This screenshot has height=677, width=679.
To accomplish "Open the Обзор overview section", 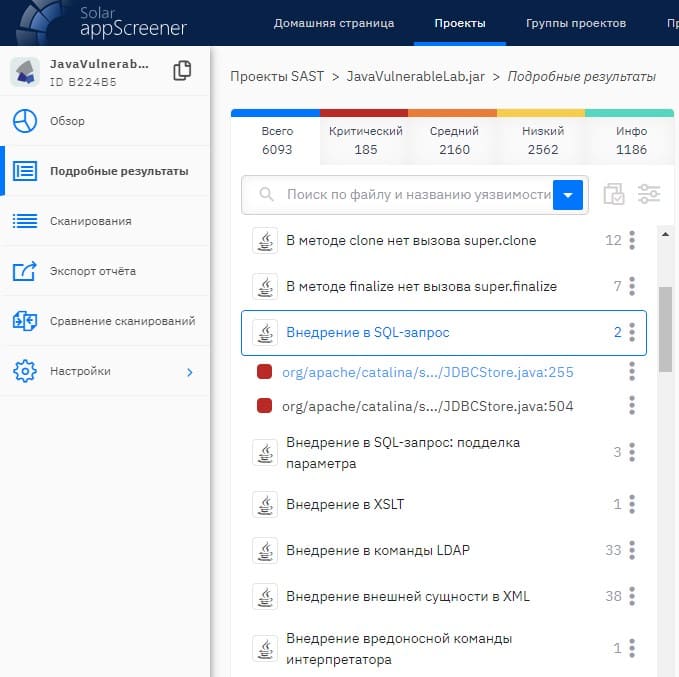I will [105, 121].
